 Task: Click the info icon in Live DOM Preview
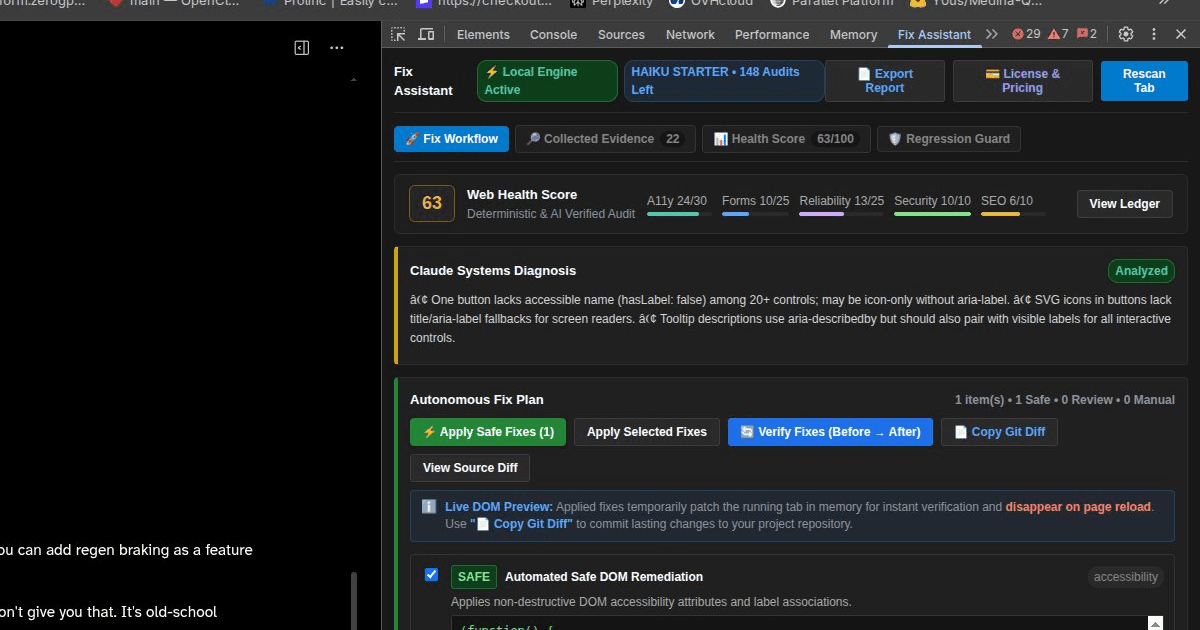click(429, 507)
